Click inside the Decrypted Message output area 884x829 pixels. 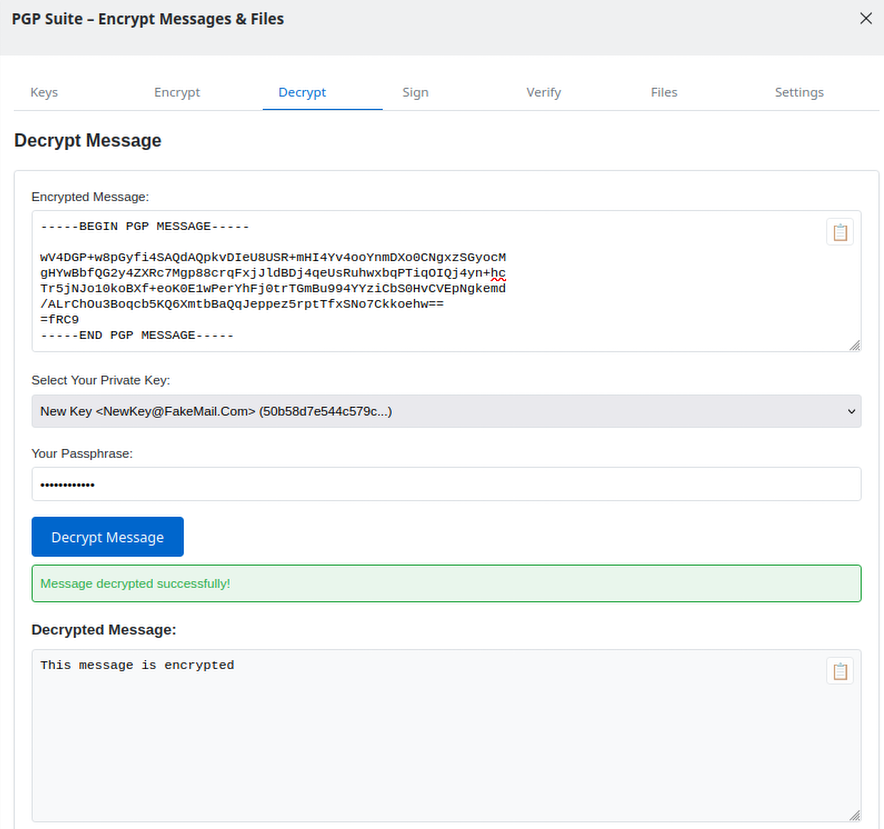pos(446,735)
